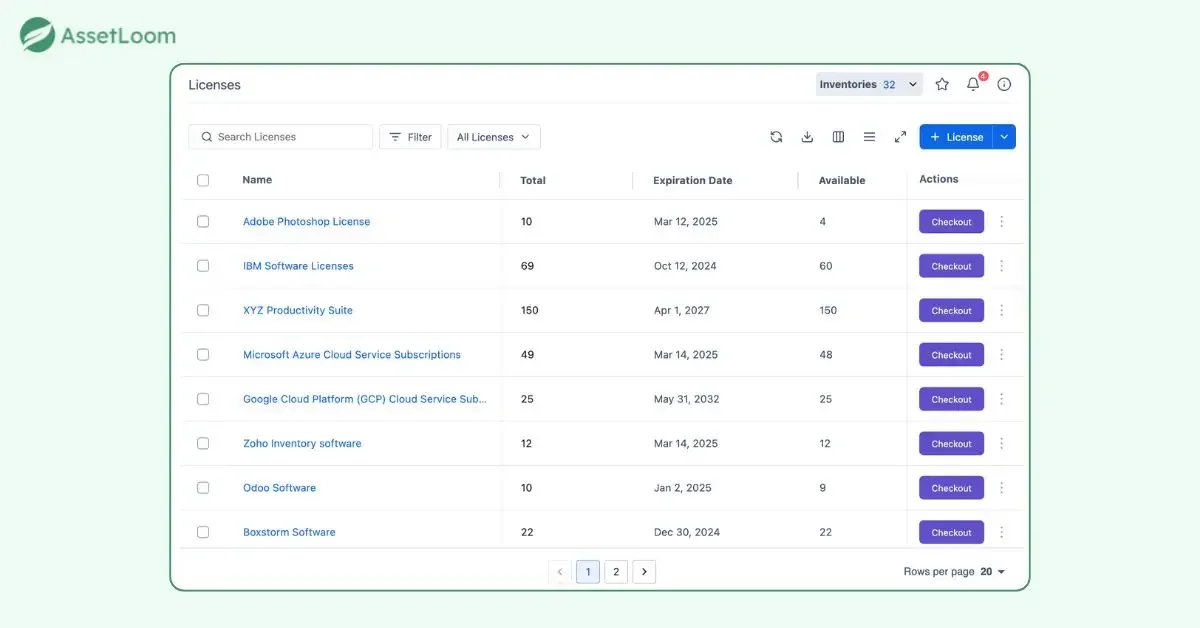
Task: Change the Rows per page dropdown
Action: [992, 572]
